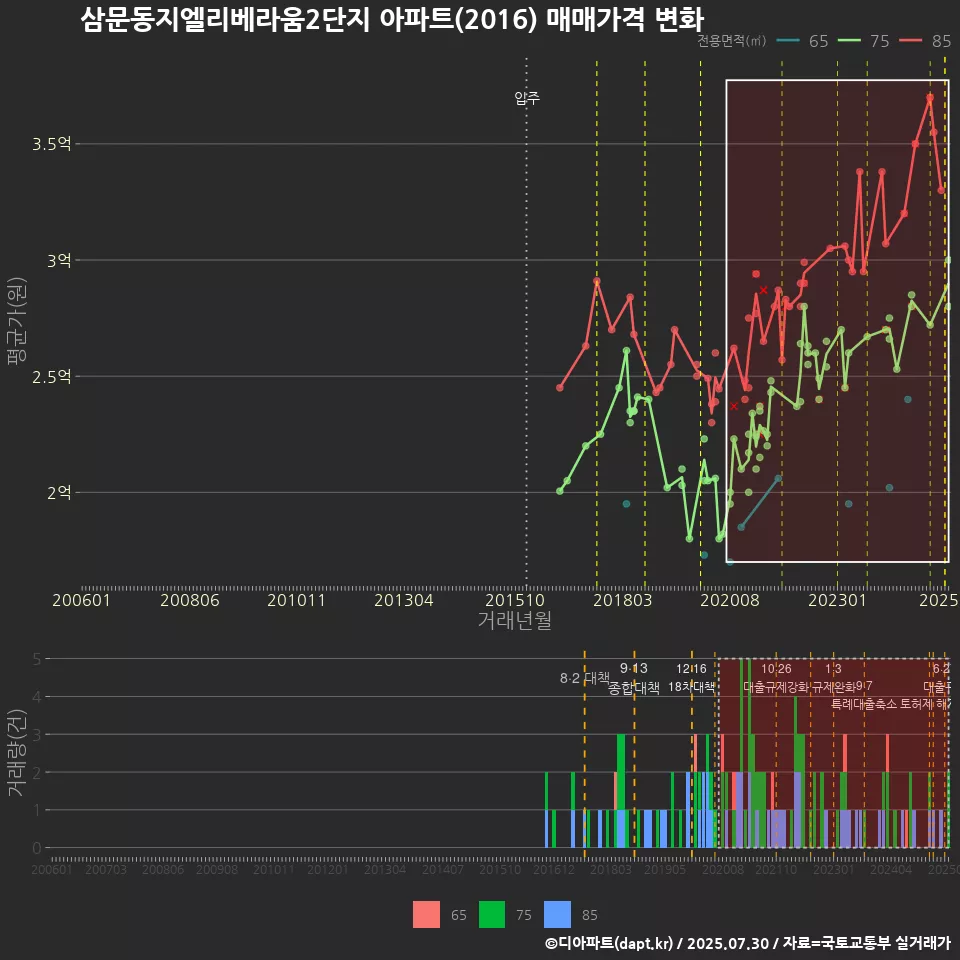
Task: Click 201905 on the volume chart x-axis
Action: click(665, 869)
